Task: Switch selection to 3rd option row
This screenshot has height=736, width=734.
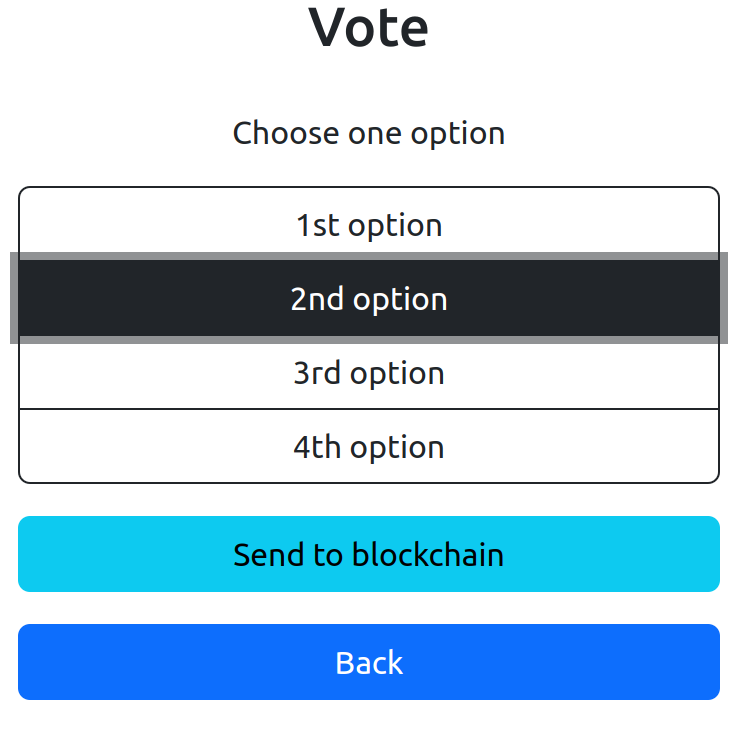Action: (x=368, y=373)
